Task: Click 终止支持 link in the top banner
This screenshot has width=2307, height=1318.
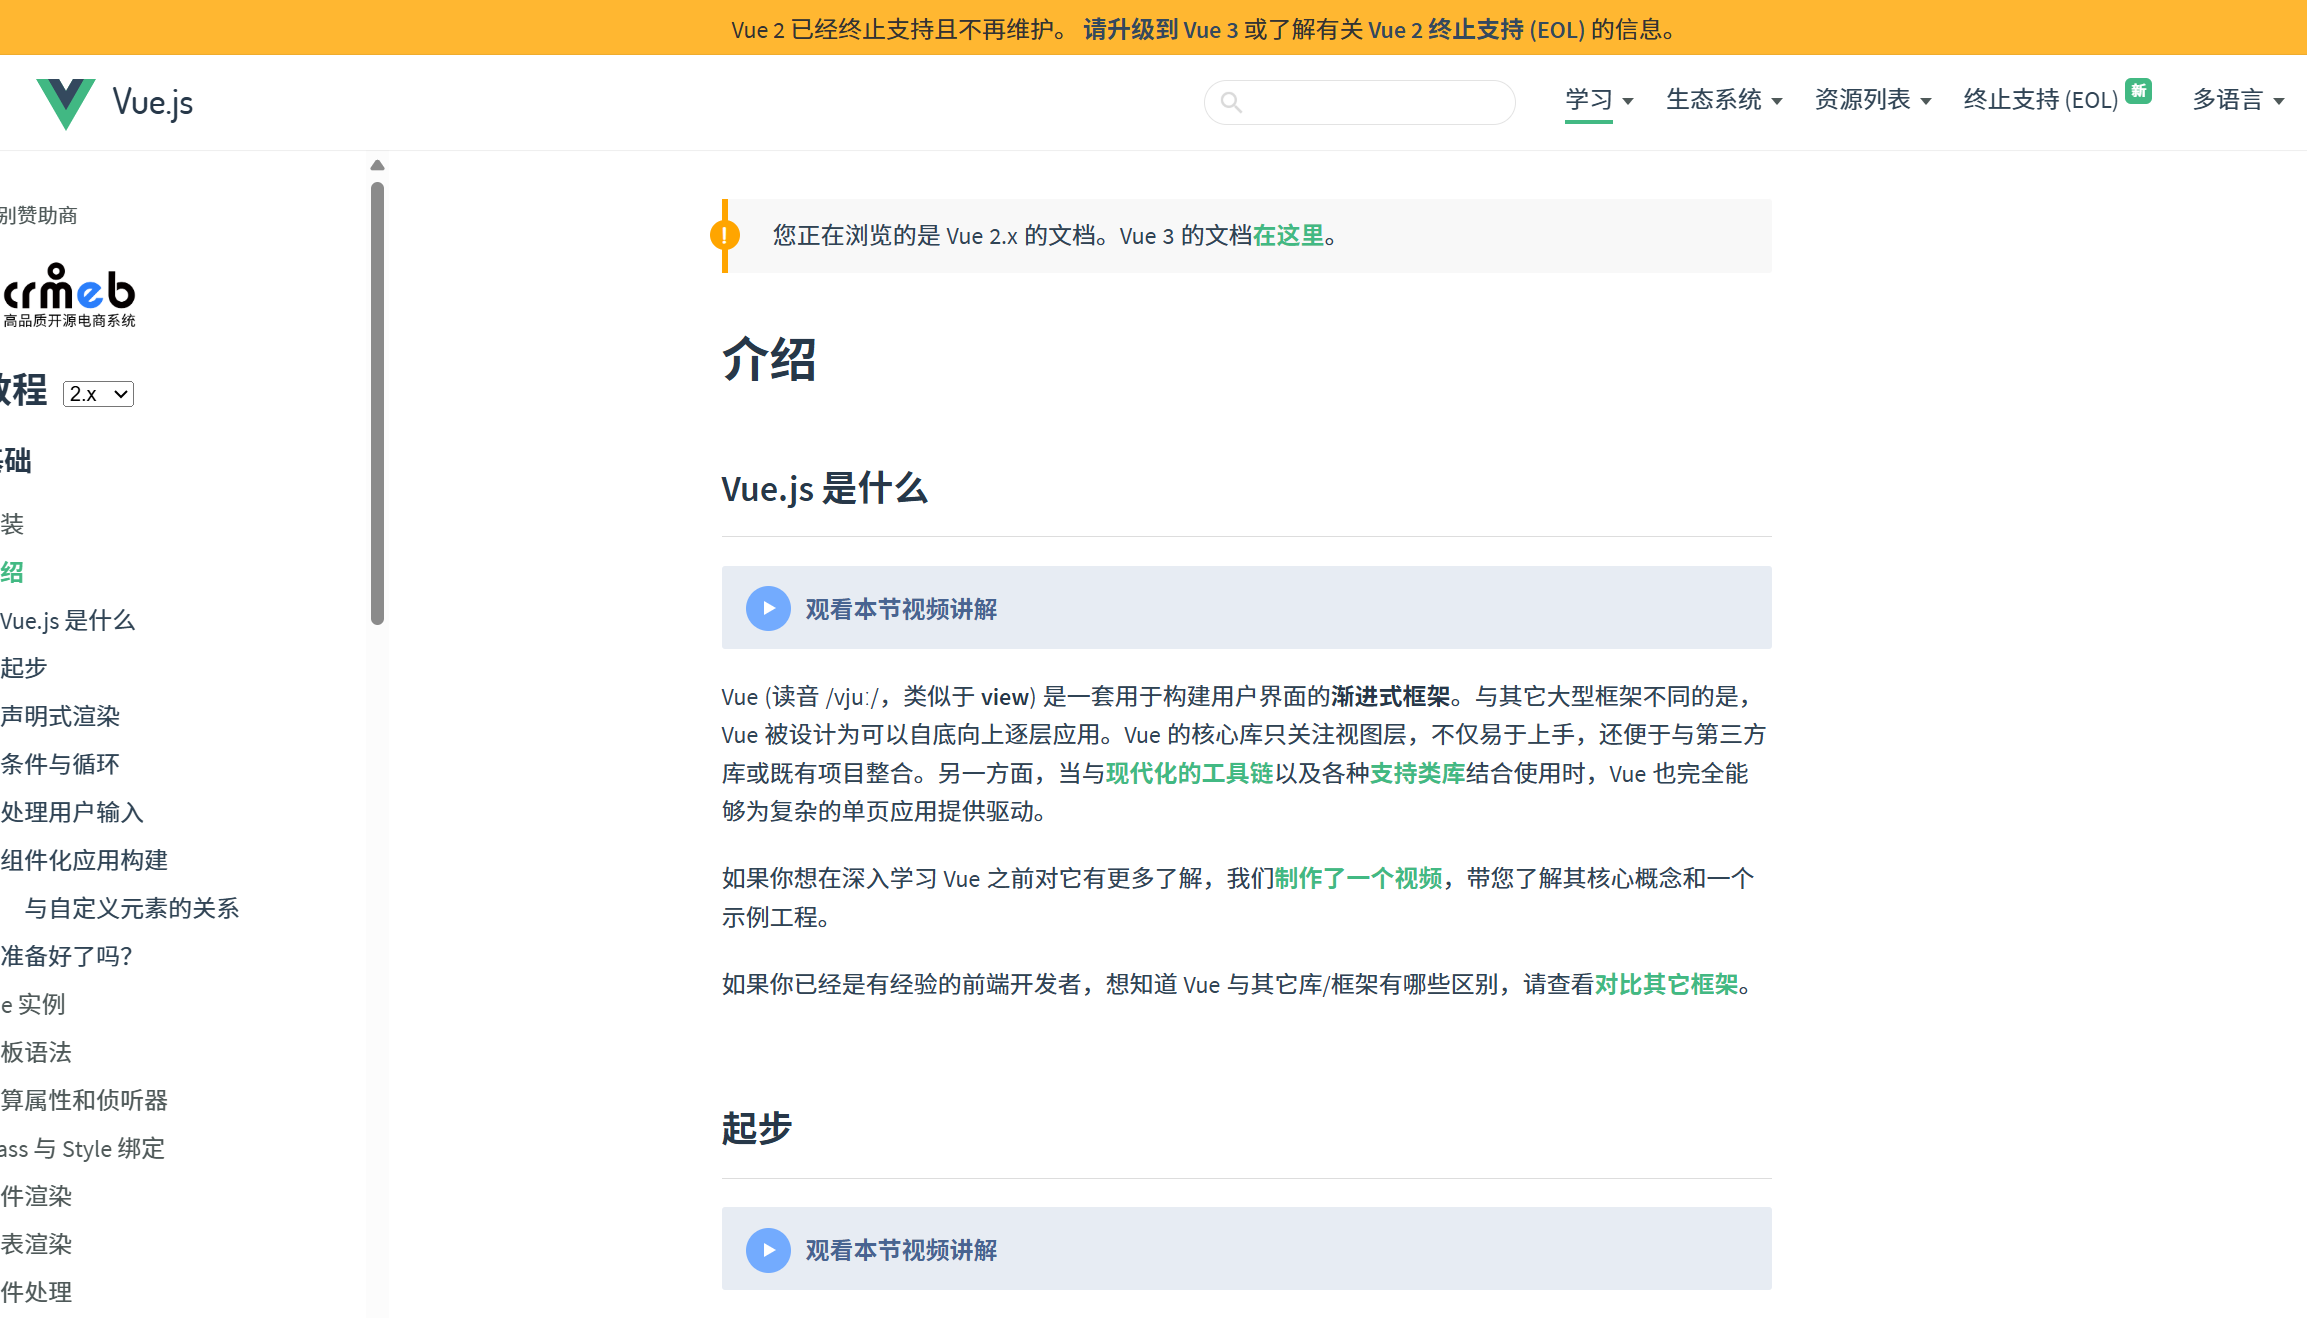Action: coord(1476,29)
